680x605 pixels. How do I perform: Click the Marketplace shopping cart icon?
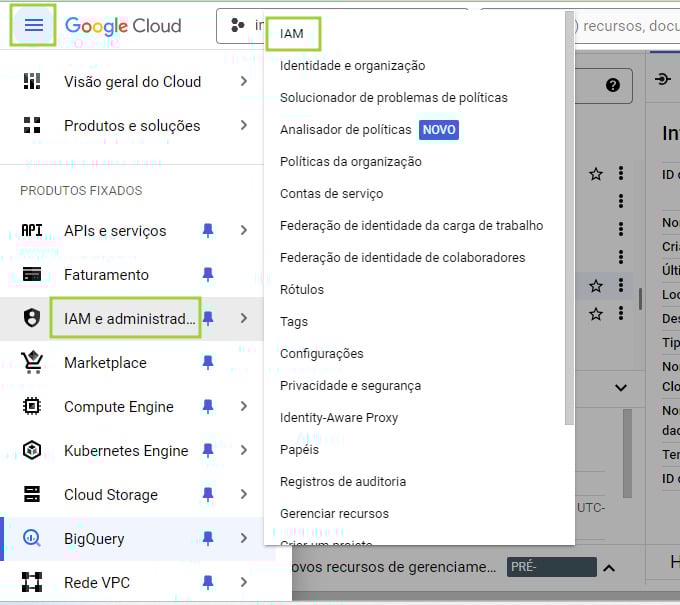coord(32,362)
